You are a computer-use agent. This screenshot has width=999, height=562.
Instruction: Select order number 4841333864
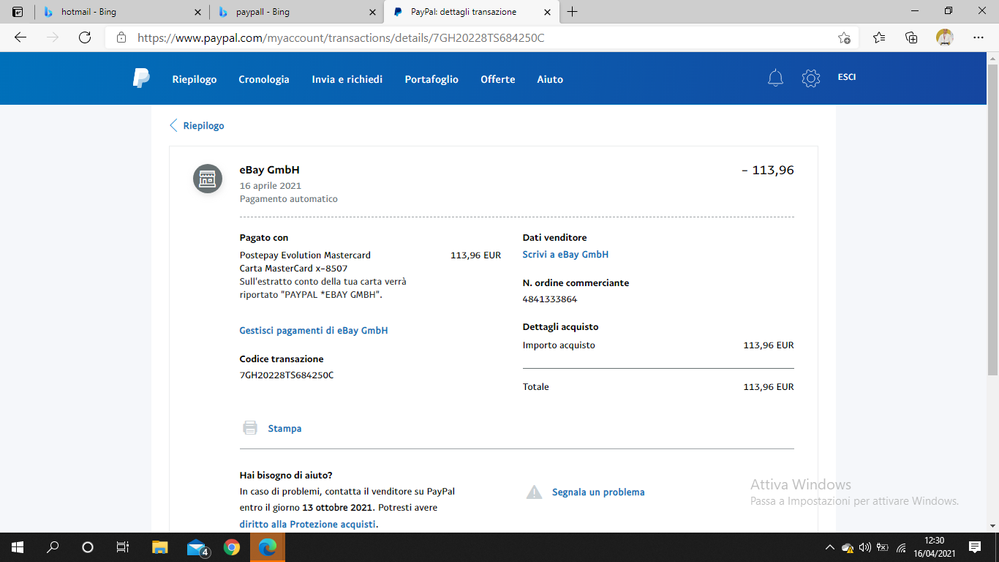tap(550, 299)
